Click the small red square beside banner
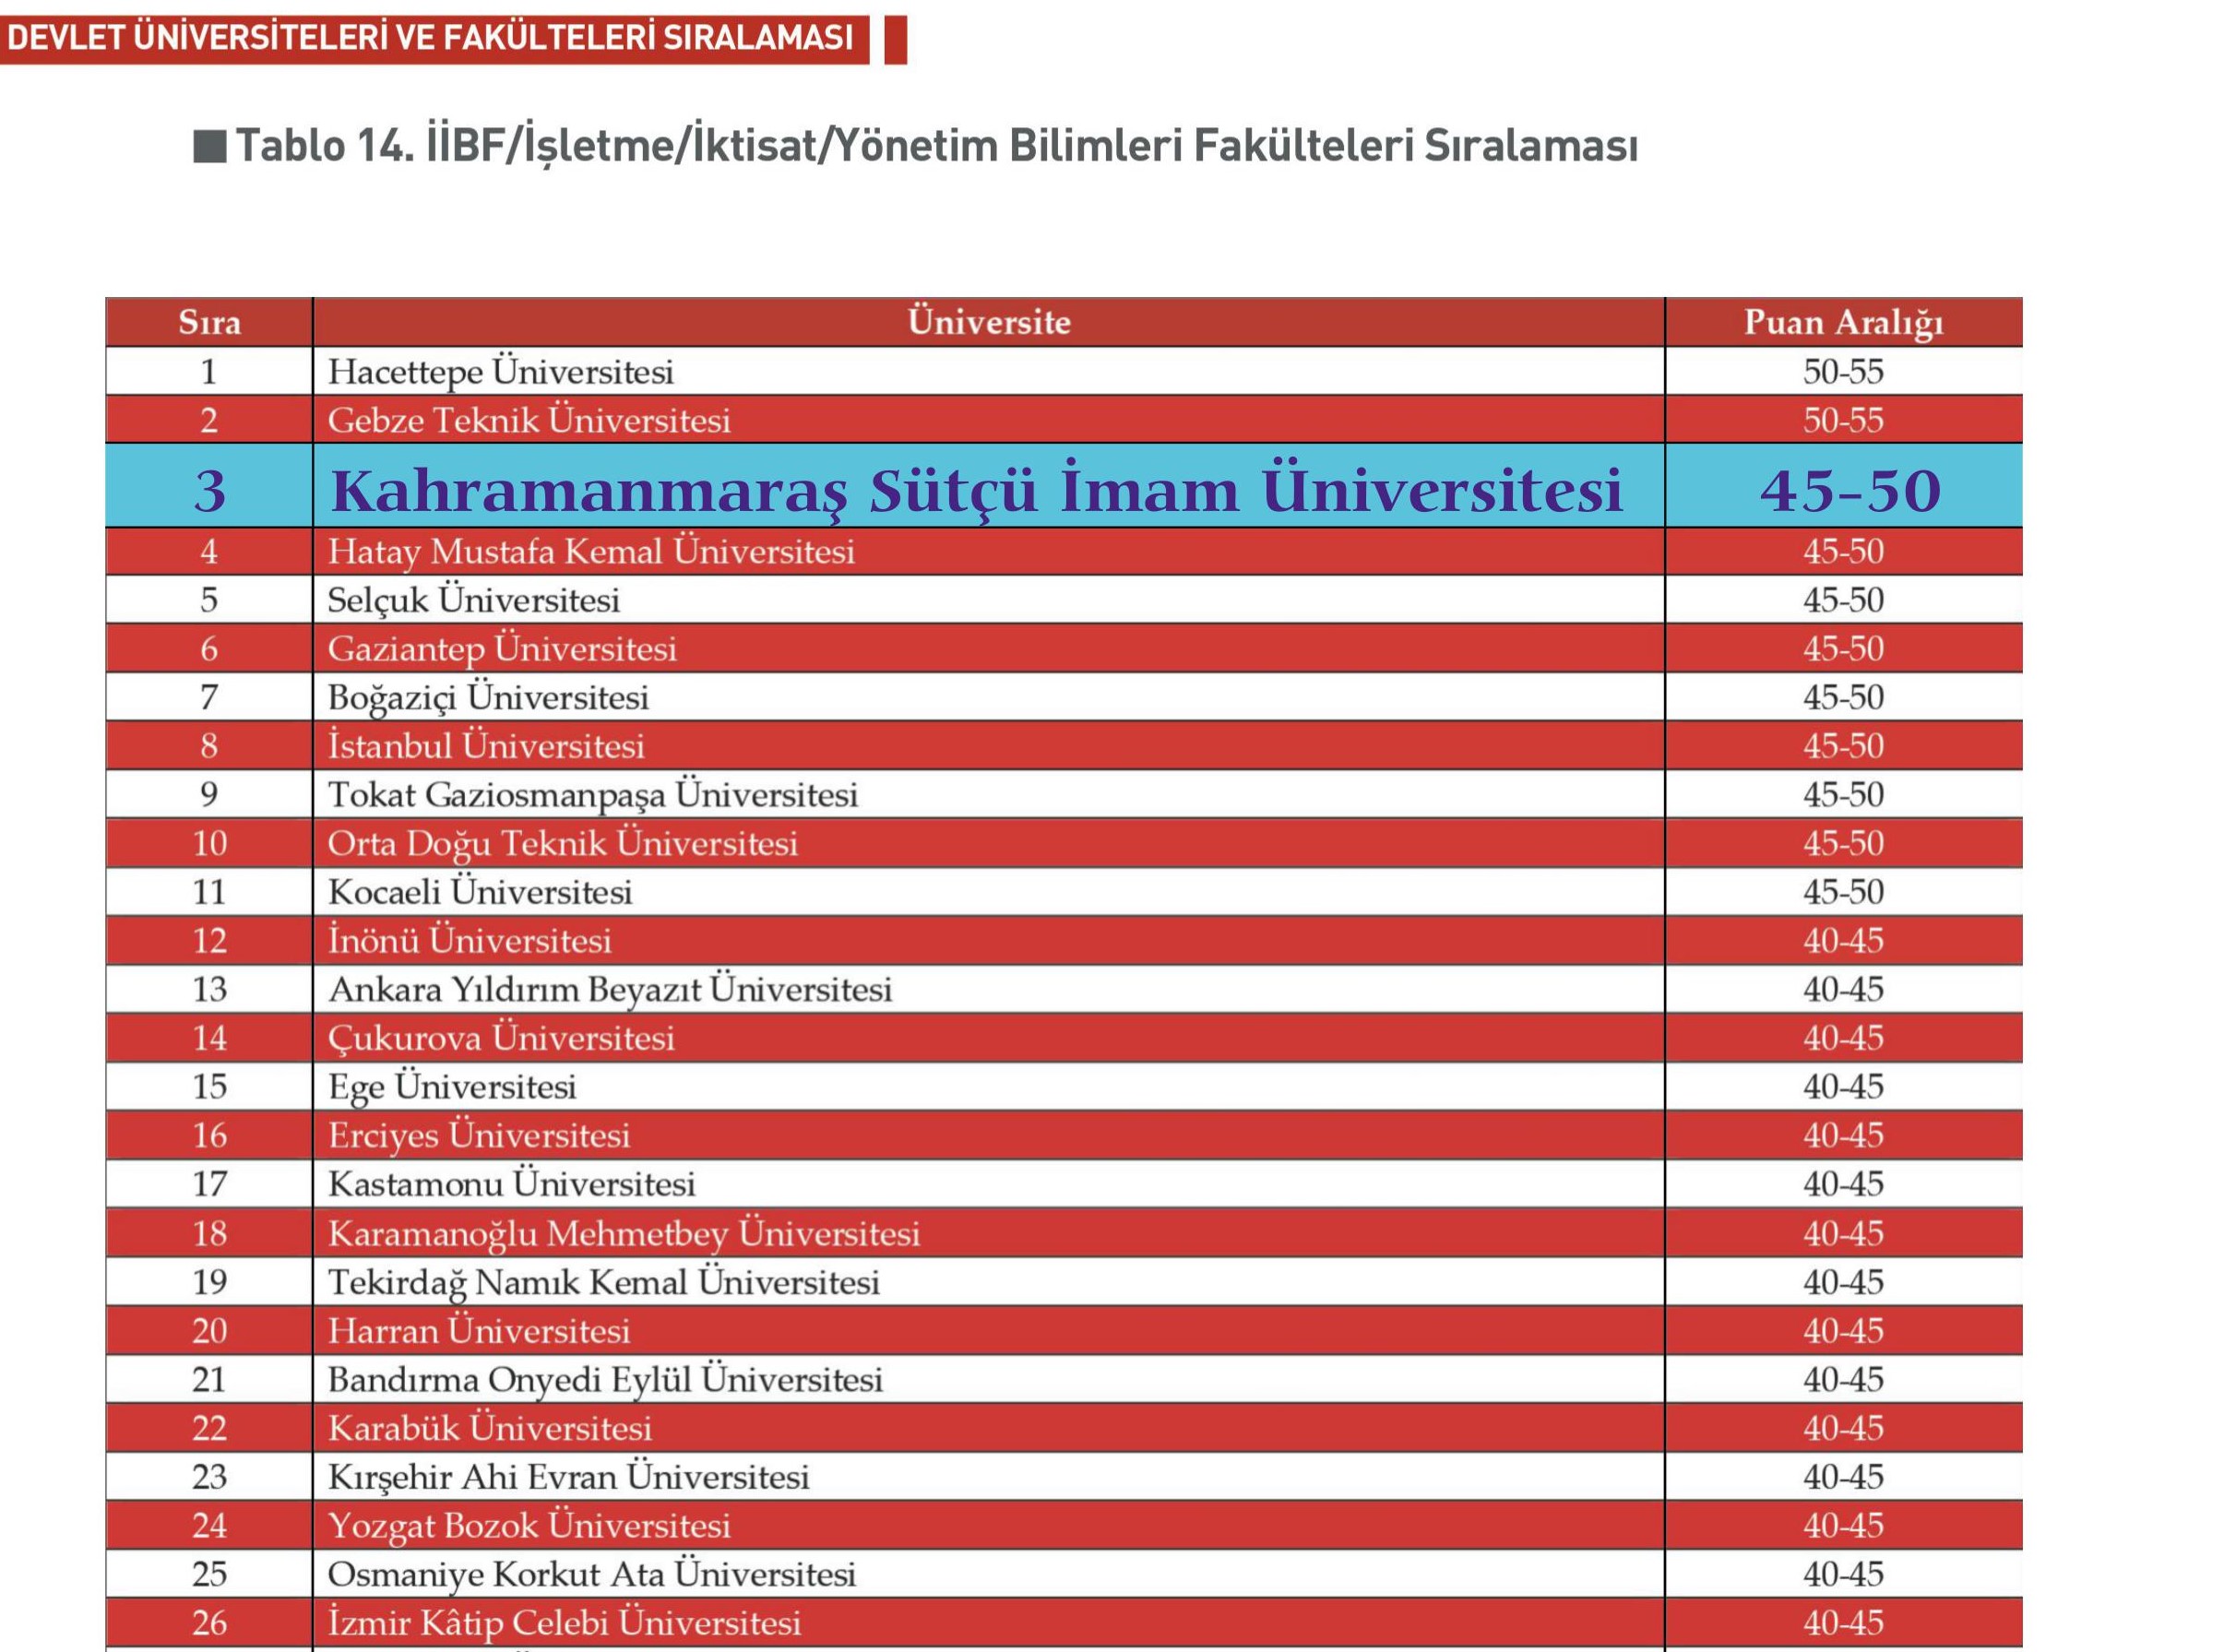This screenshot has height=1652, width=2224. point(895,40)
